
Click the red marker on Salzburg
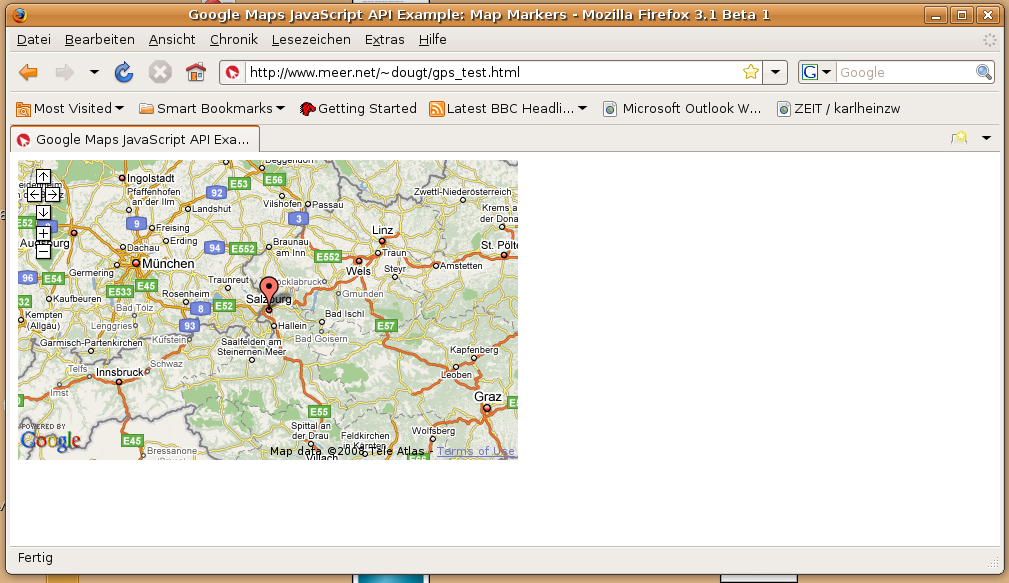pos(269,292)
